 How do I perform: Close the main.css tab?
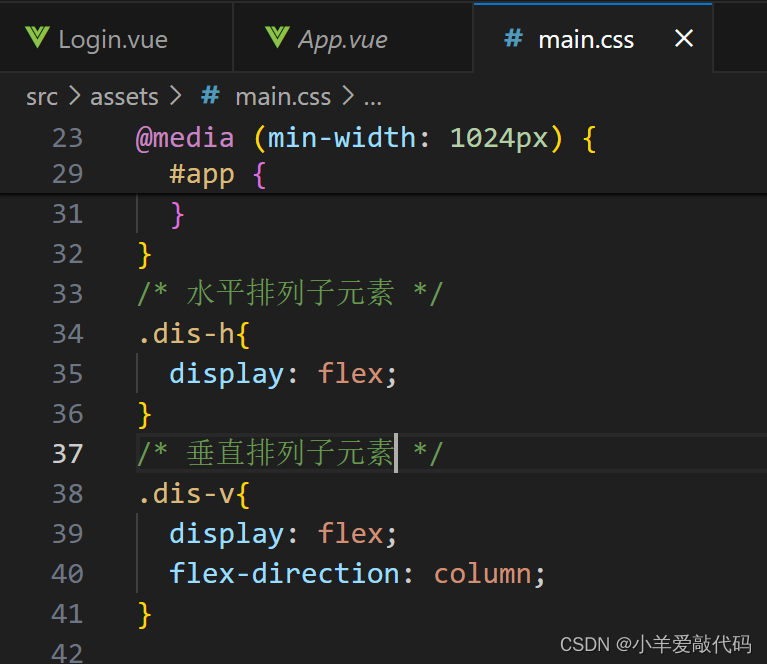[683, 38]
